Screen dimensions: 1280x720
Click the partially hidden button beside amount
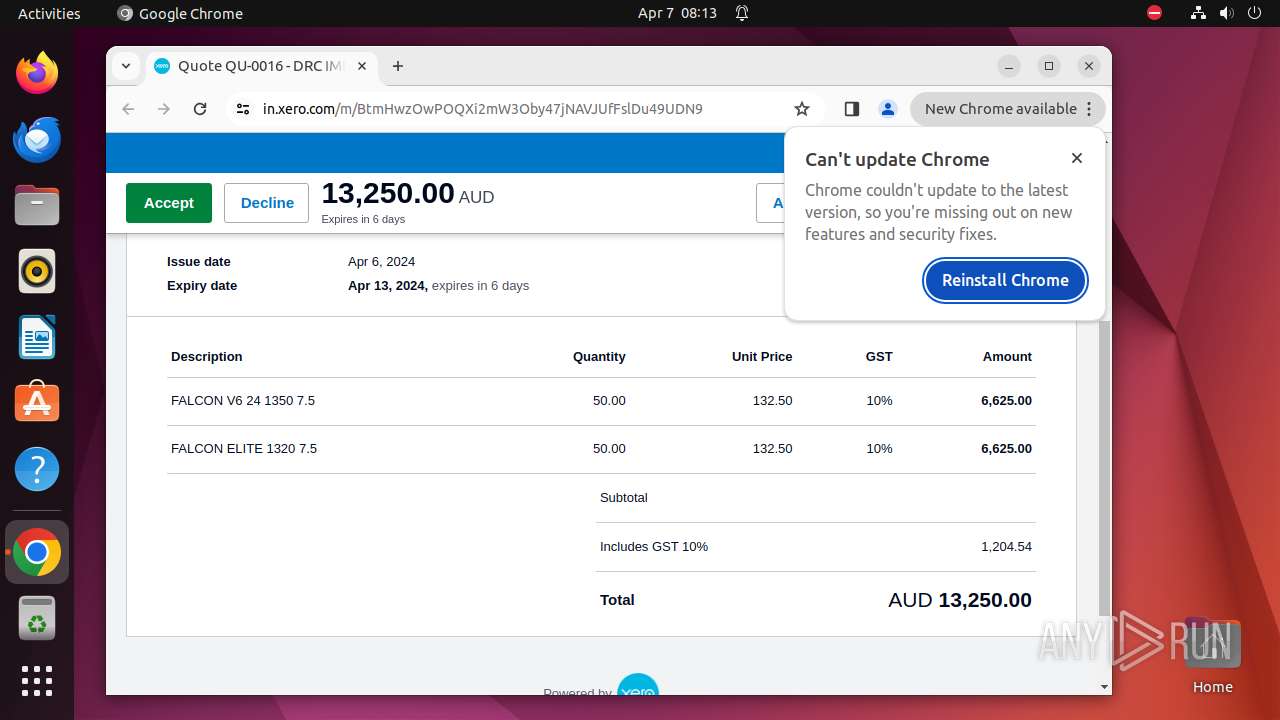770,203
